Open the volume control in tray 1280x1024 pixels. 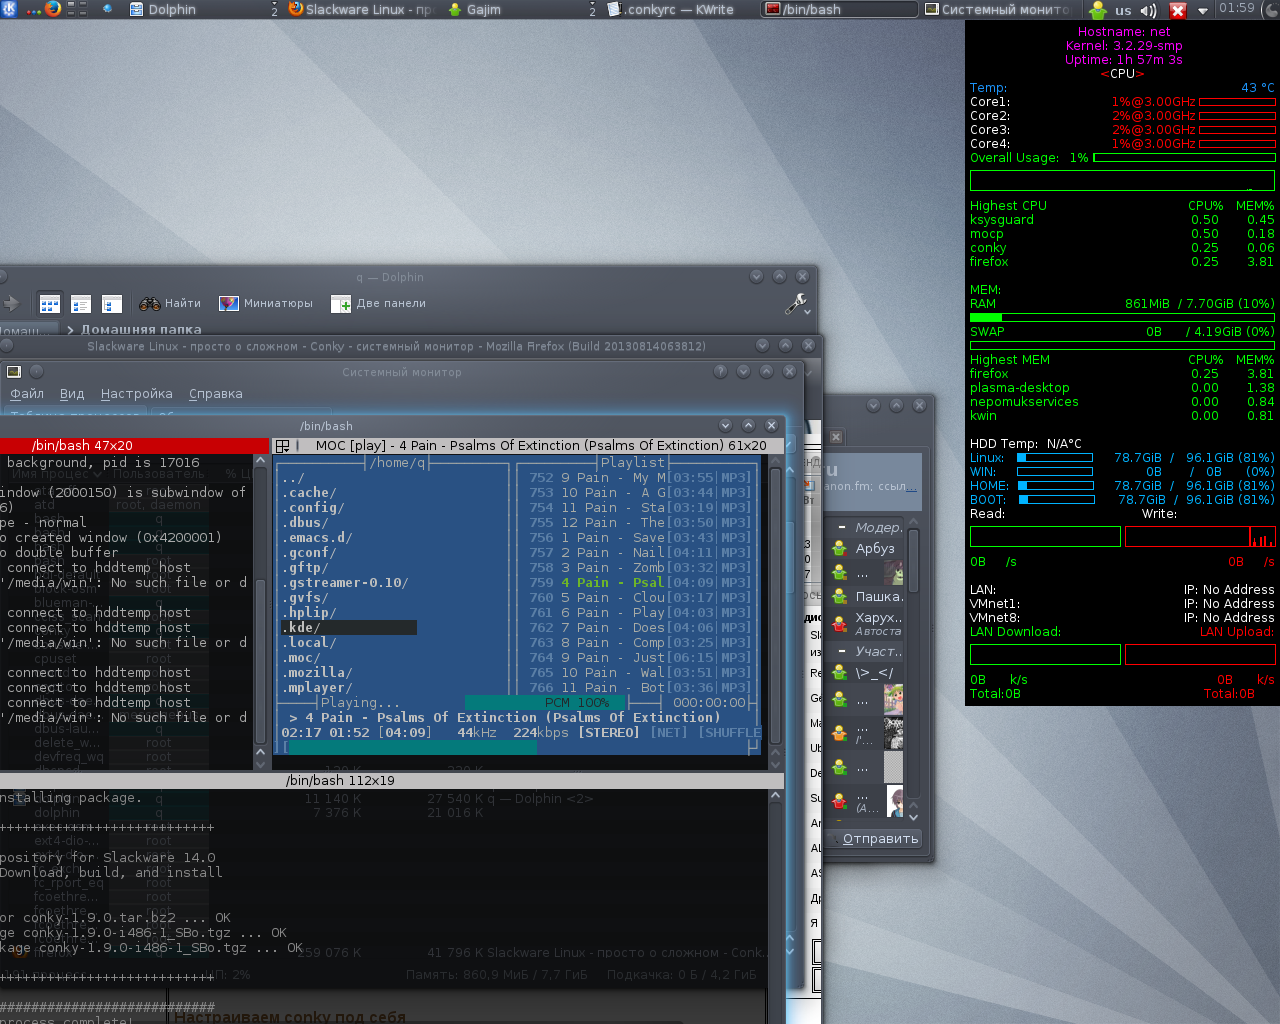point(1149,10)
